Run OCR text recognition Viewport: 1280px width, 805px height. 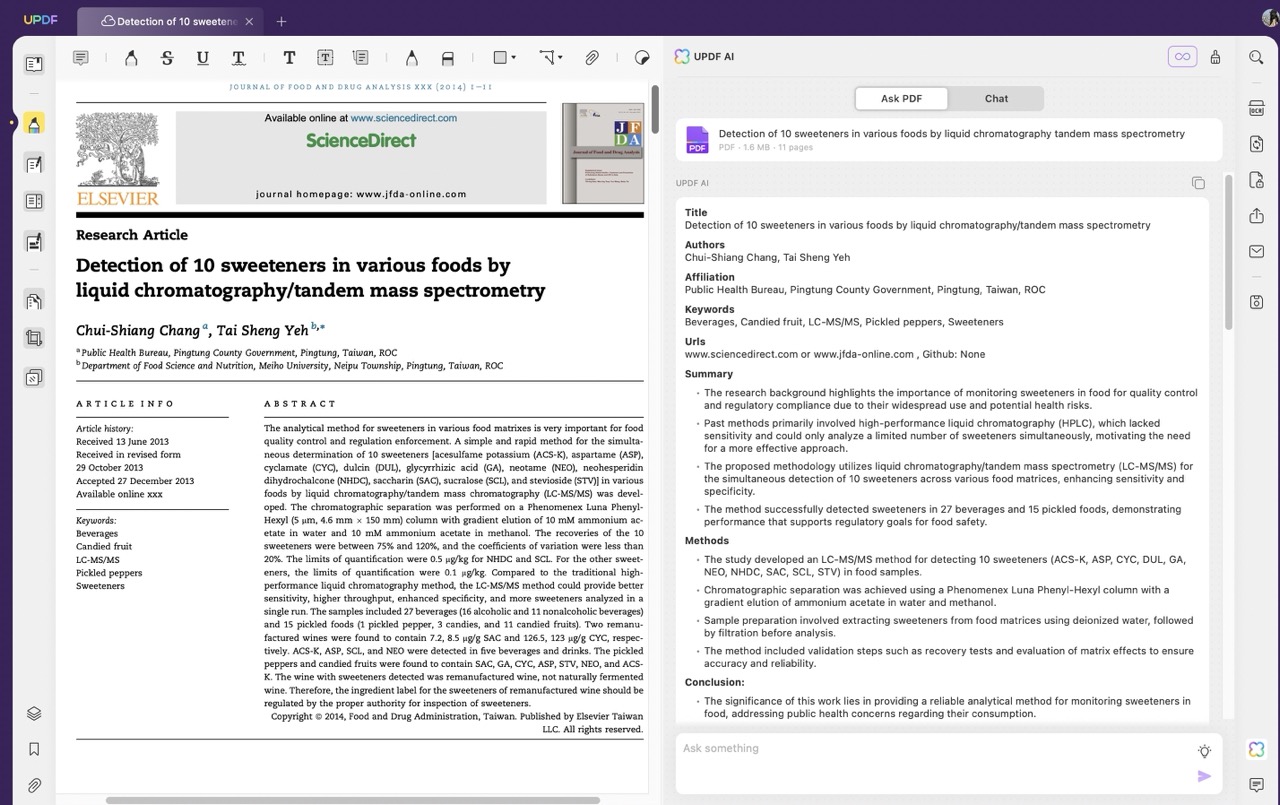coord(1257,108)
